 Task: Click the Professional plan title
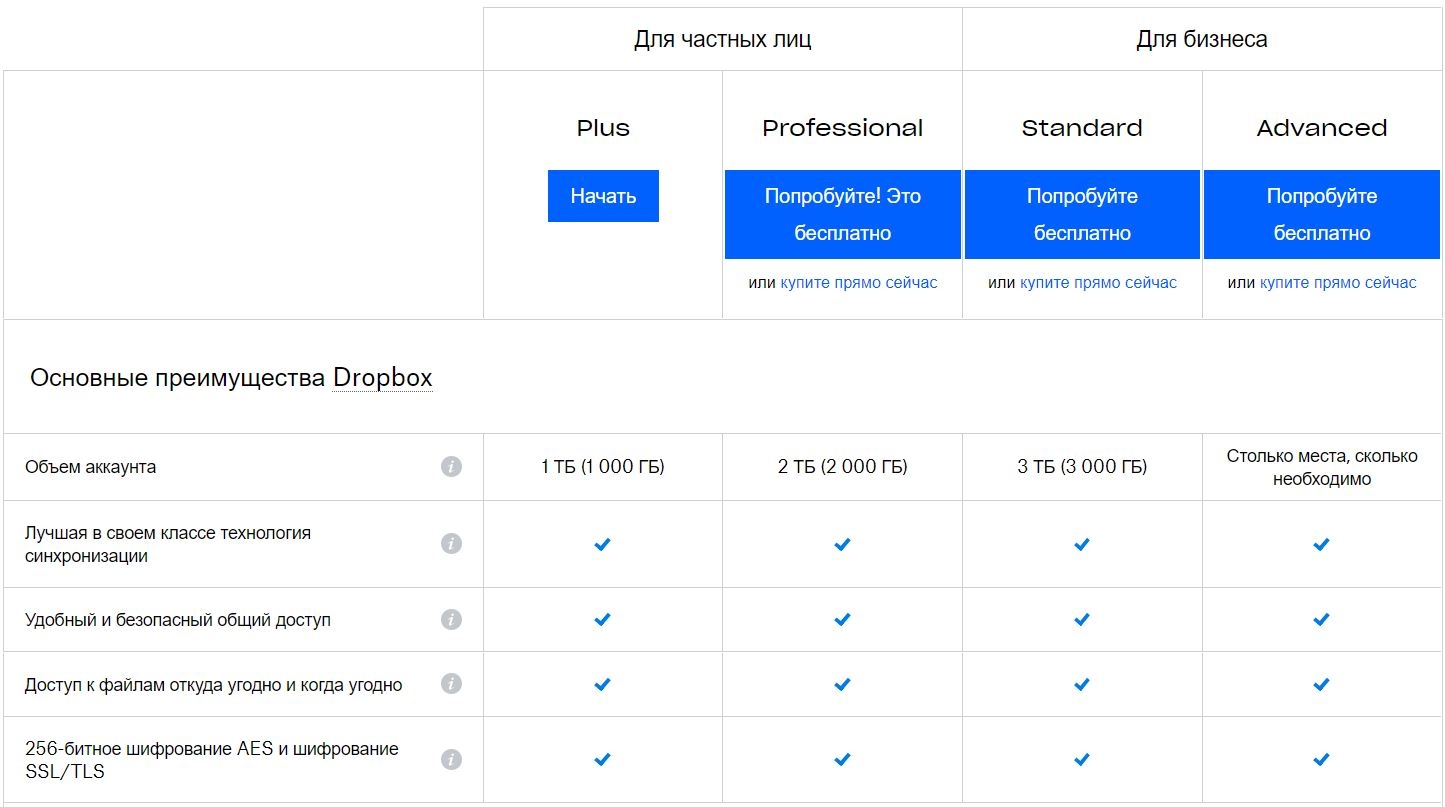[x=843, y=128]
